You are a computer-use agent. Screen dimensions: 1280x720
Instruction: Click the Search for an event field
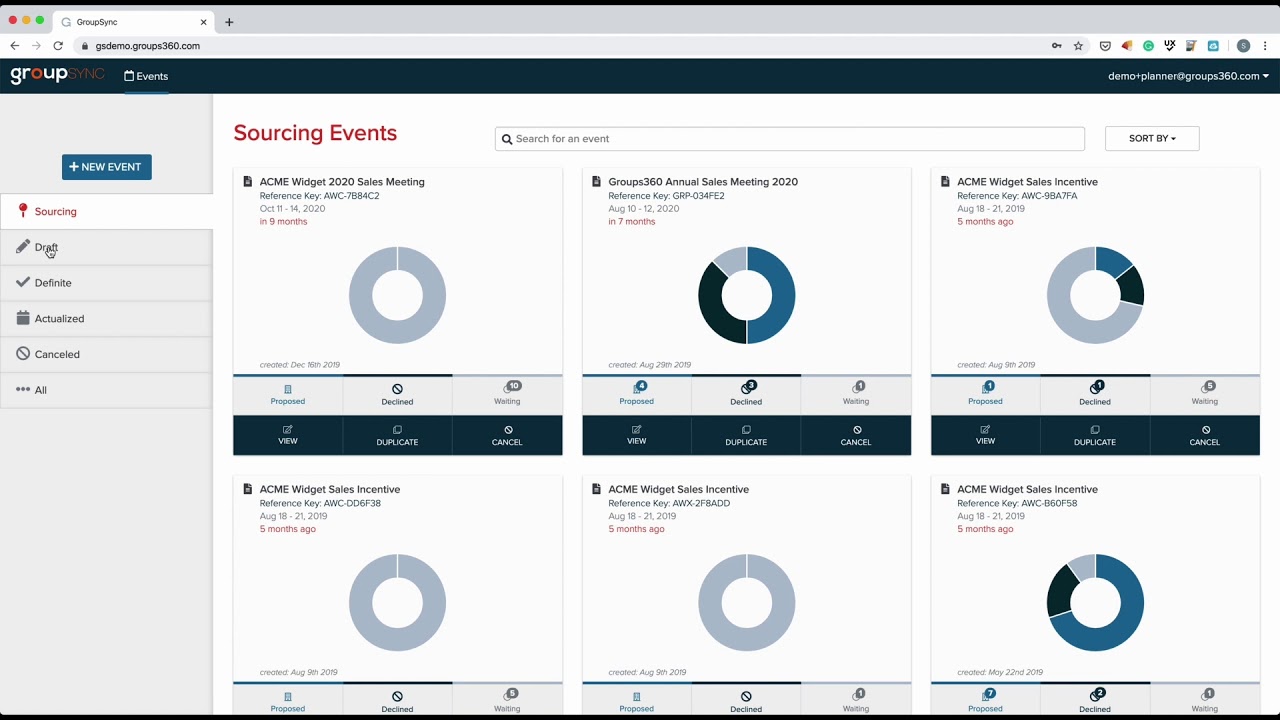790,139
